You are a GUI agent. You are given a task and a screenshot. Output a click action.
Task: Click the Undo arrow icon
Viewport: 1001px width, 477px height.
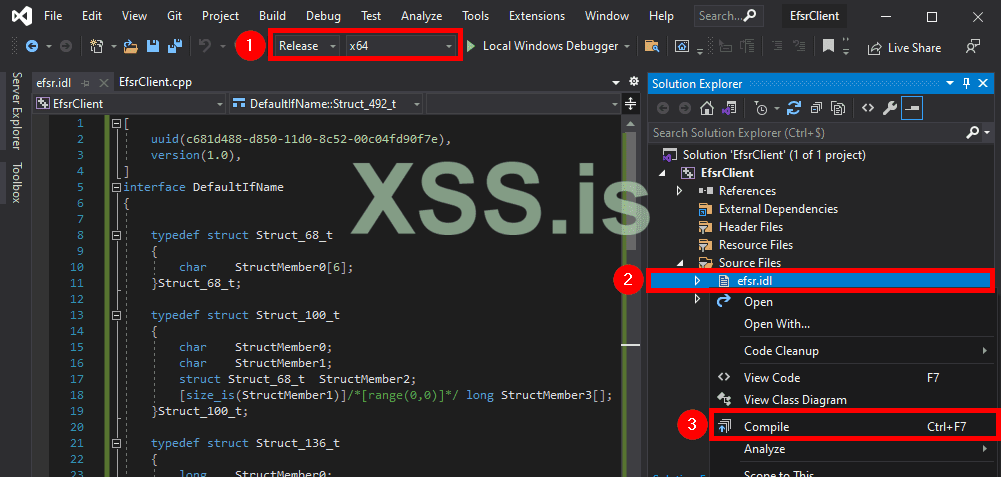coord(205,46)
